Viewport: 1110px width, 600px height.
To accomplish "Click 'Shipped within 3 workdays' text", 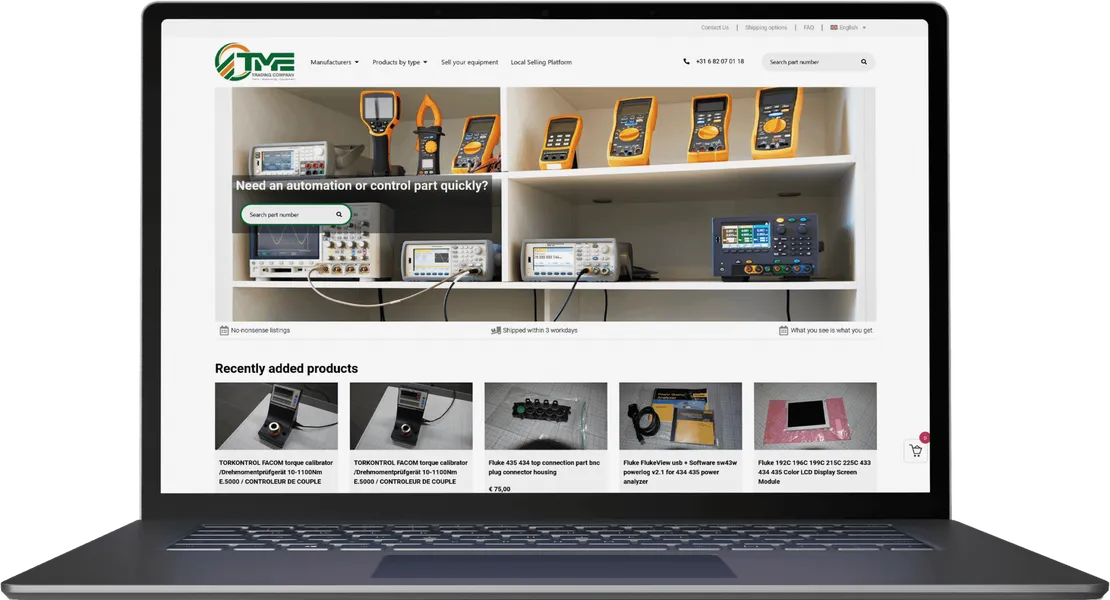I will (x=540, y=330).
